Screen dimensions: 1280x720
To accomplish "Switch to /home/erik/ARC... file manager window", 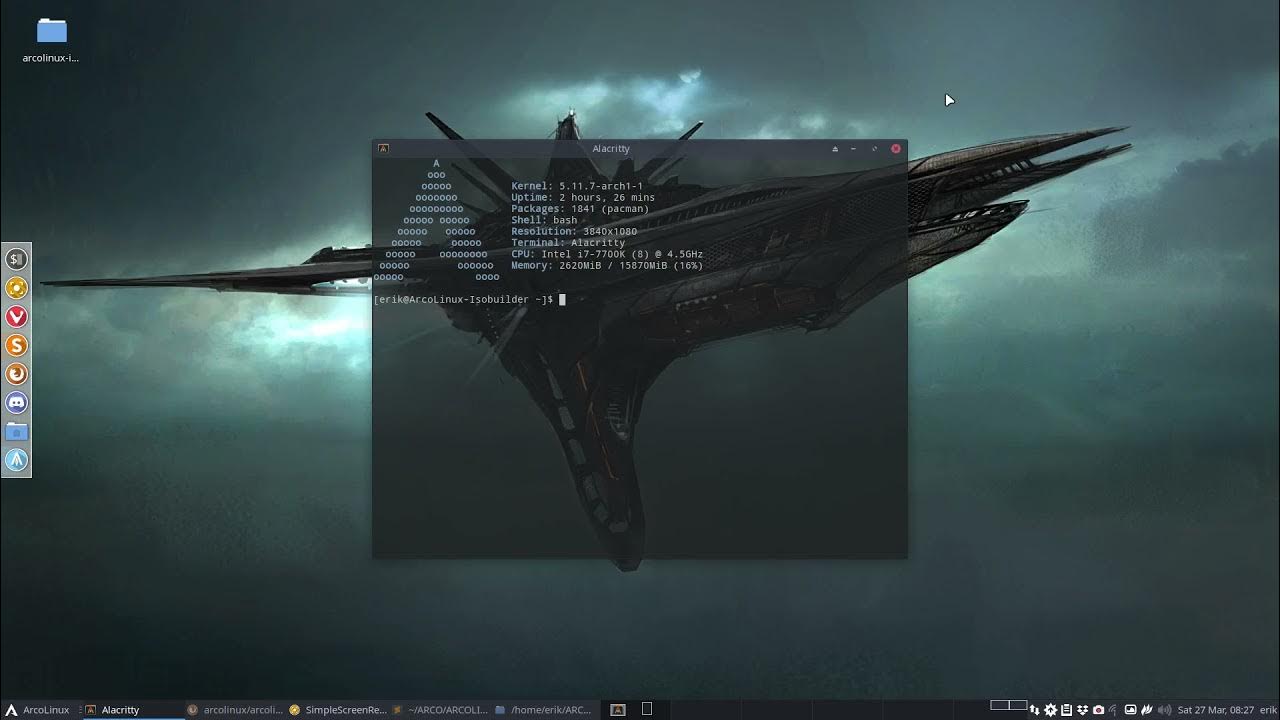I will point(543,710).
